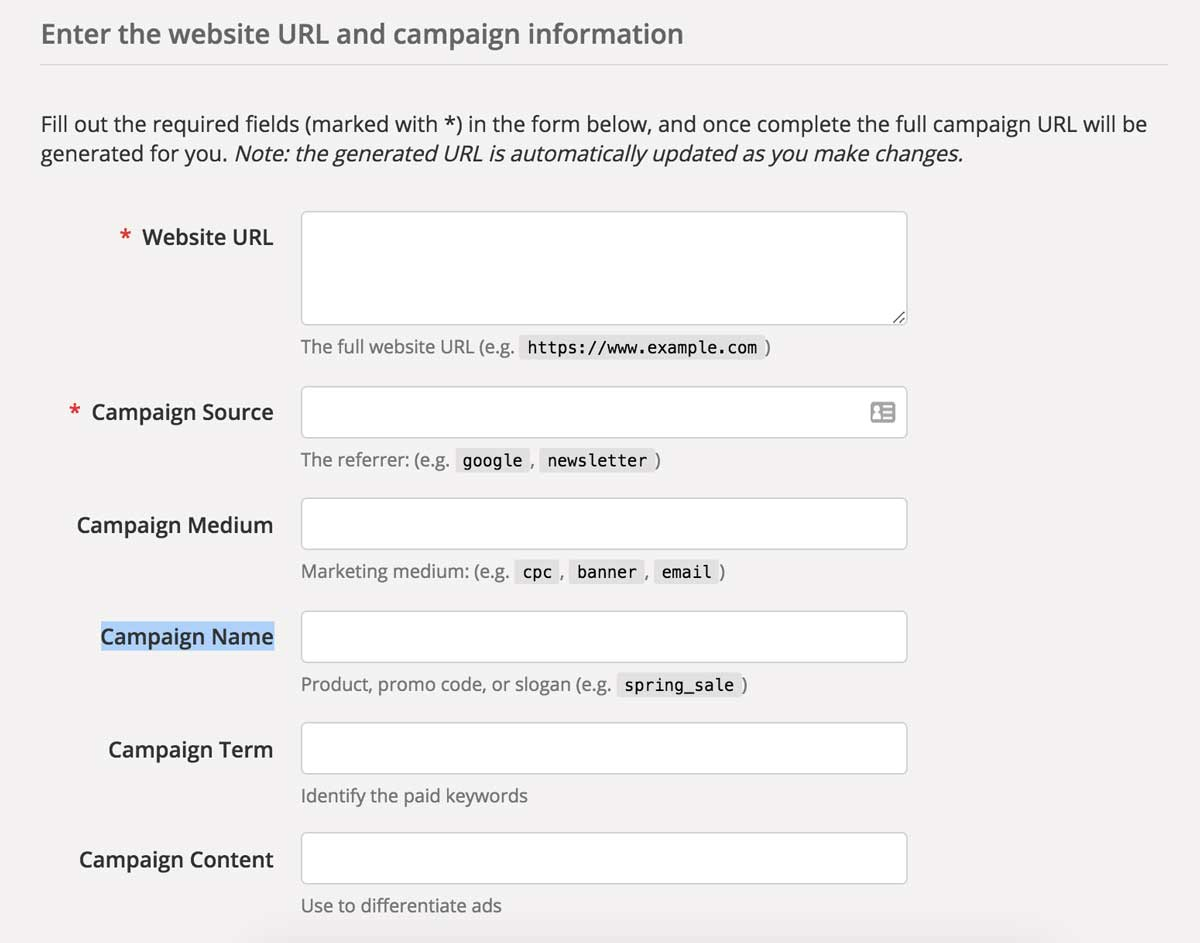Focus the Campaign Source input field
This screenshot has width=1200, height=943.
tap(580, 412)
